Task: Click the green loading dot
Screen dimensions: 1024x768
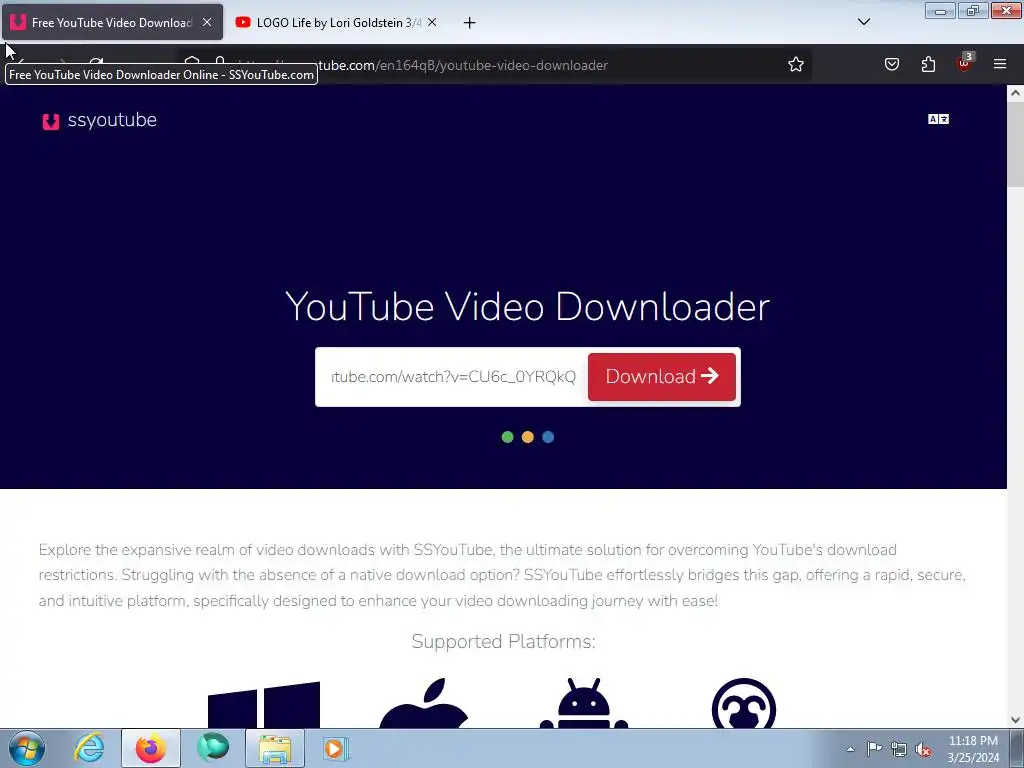Action: click(507, 437)
